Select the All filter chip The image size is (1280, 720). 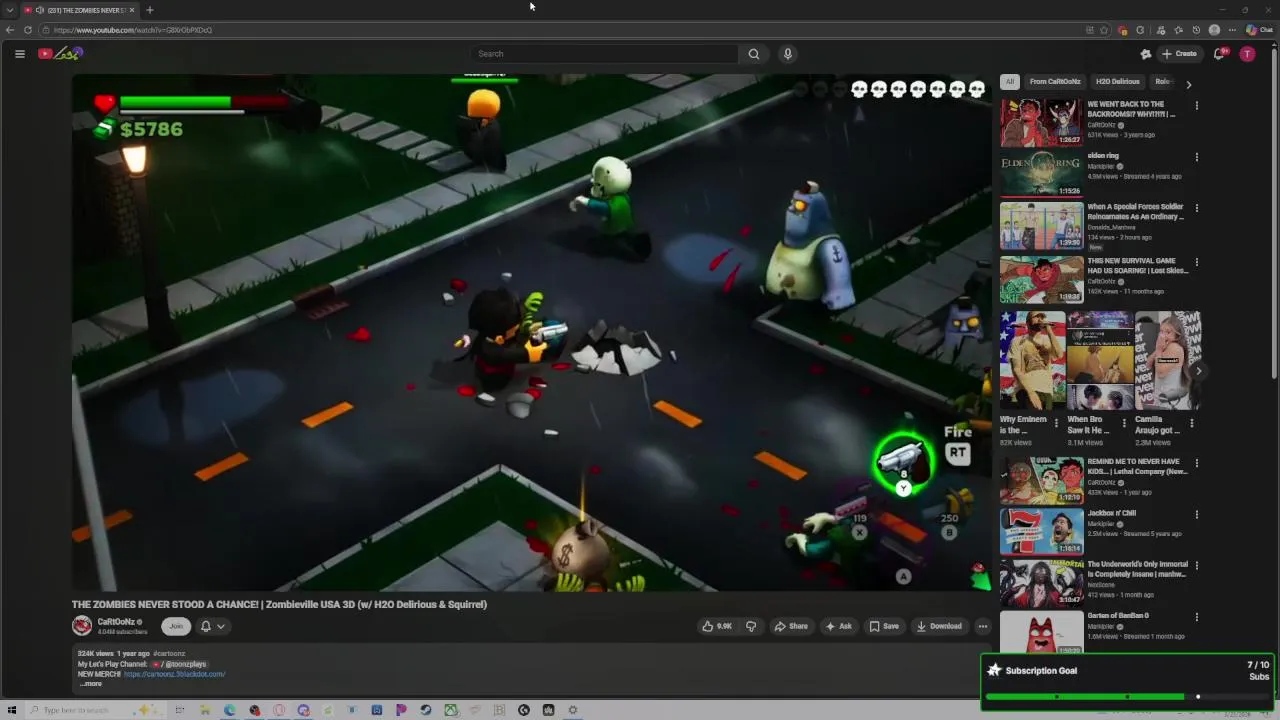[x=1010, y=82]
